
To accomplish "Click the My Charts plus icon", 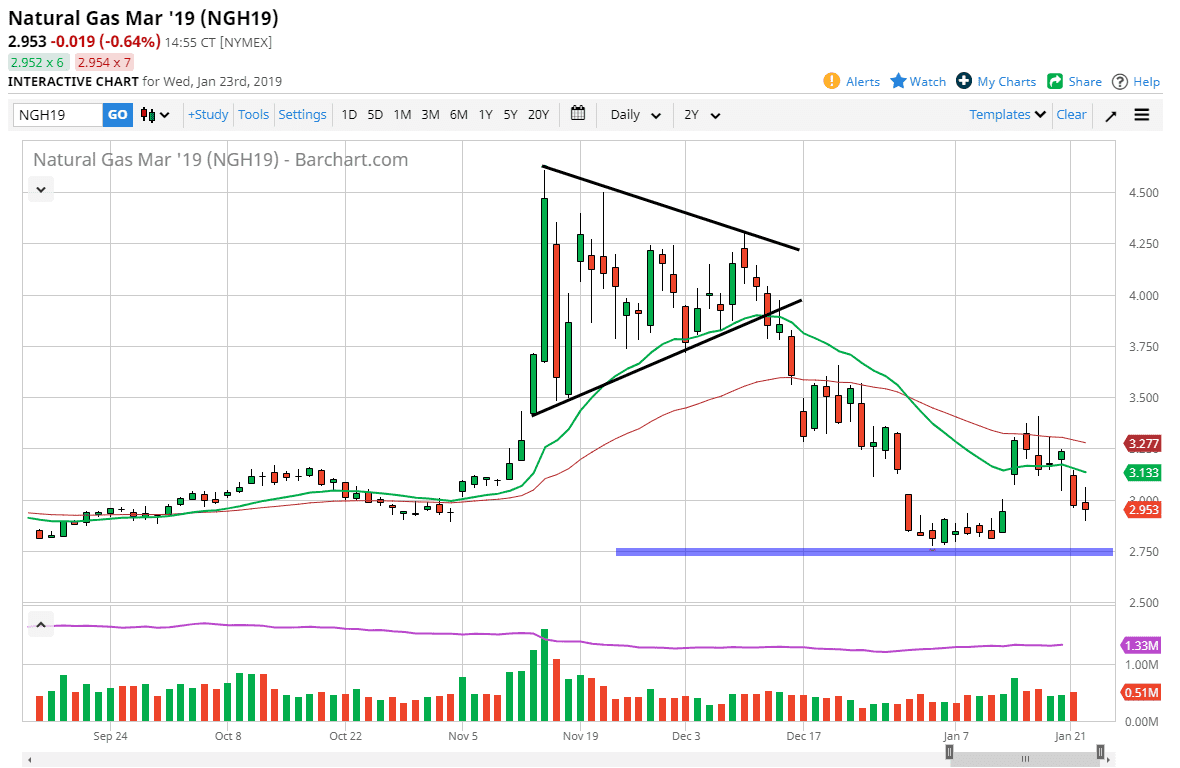I will point(964,80).
